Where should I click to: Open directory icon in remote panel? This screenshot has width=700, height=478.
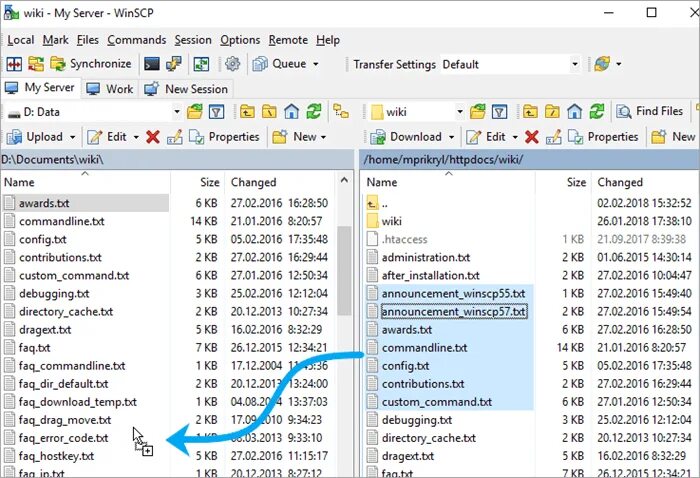tap(478, 112)
